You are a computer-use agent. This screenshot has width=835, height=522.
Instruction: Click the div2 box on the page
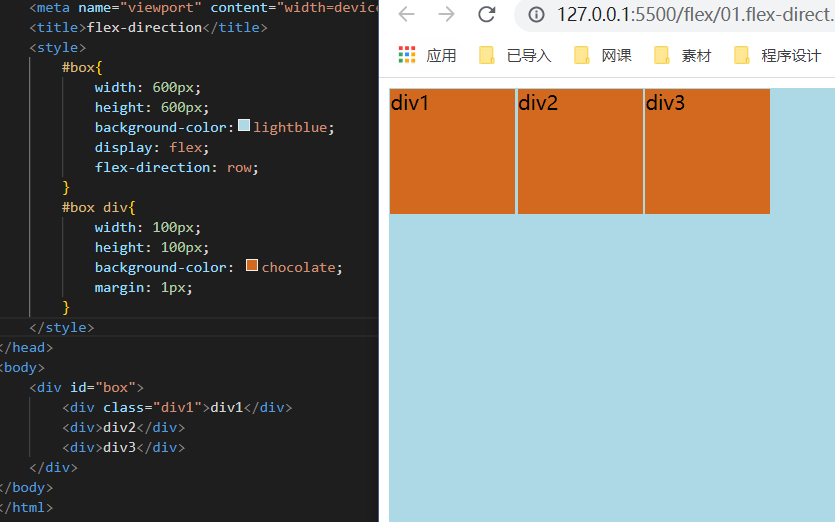[580, 152]
